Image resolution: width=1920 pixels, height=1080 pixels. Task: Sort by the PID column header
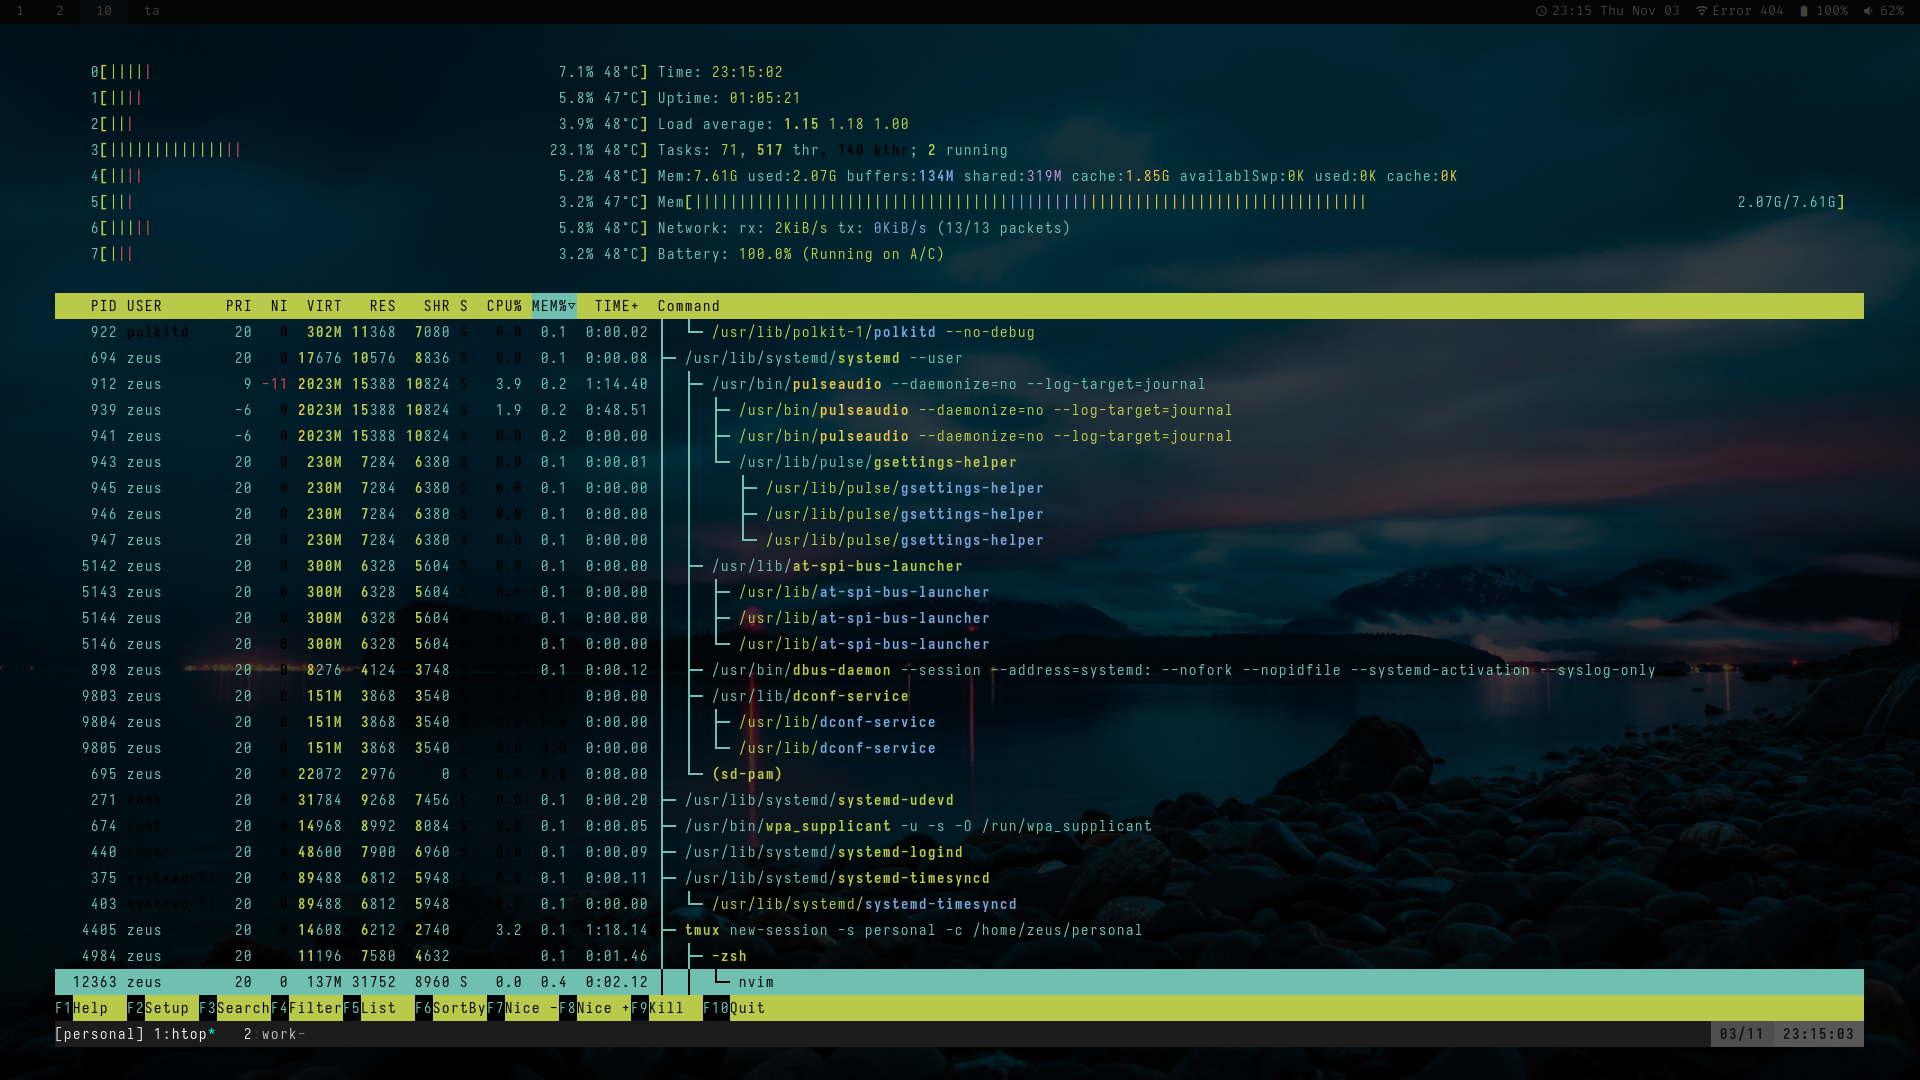[103, 306]
